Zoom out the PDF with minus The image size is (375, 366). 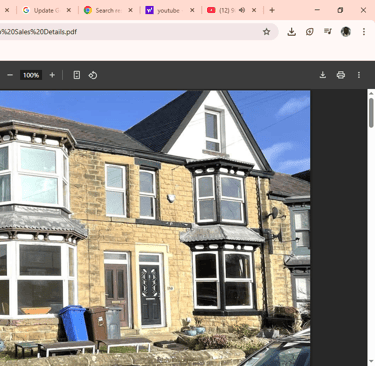tap(10, 75)
